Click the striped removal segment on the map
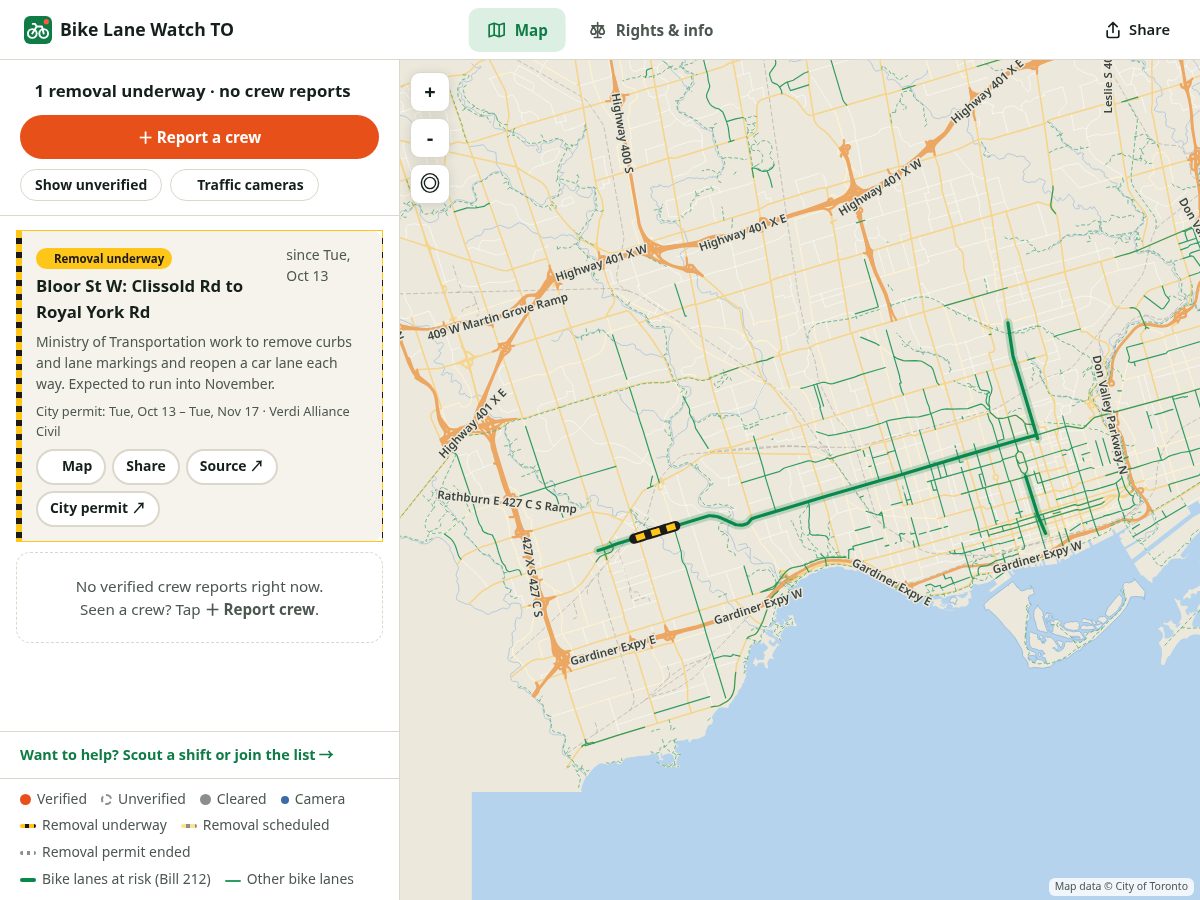 point(655,532)
